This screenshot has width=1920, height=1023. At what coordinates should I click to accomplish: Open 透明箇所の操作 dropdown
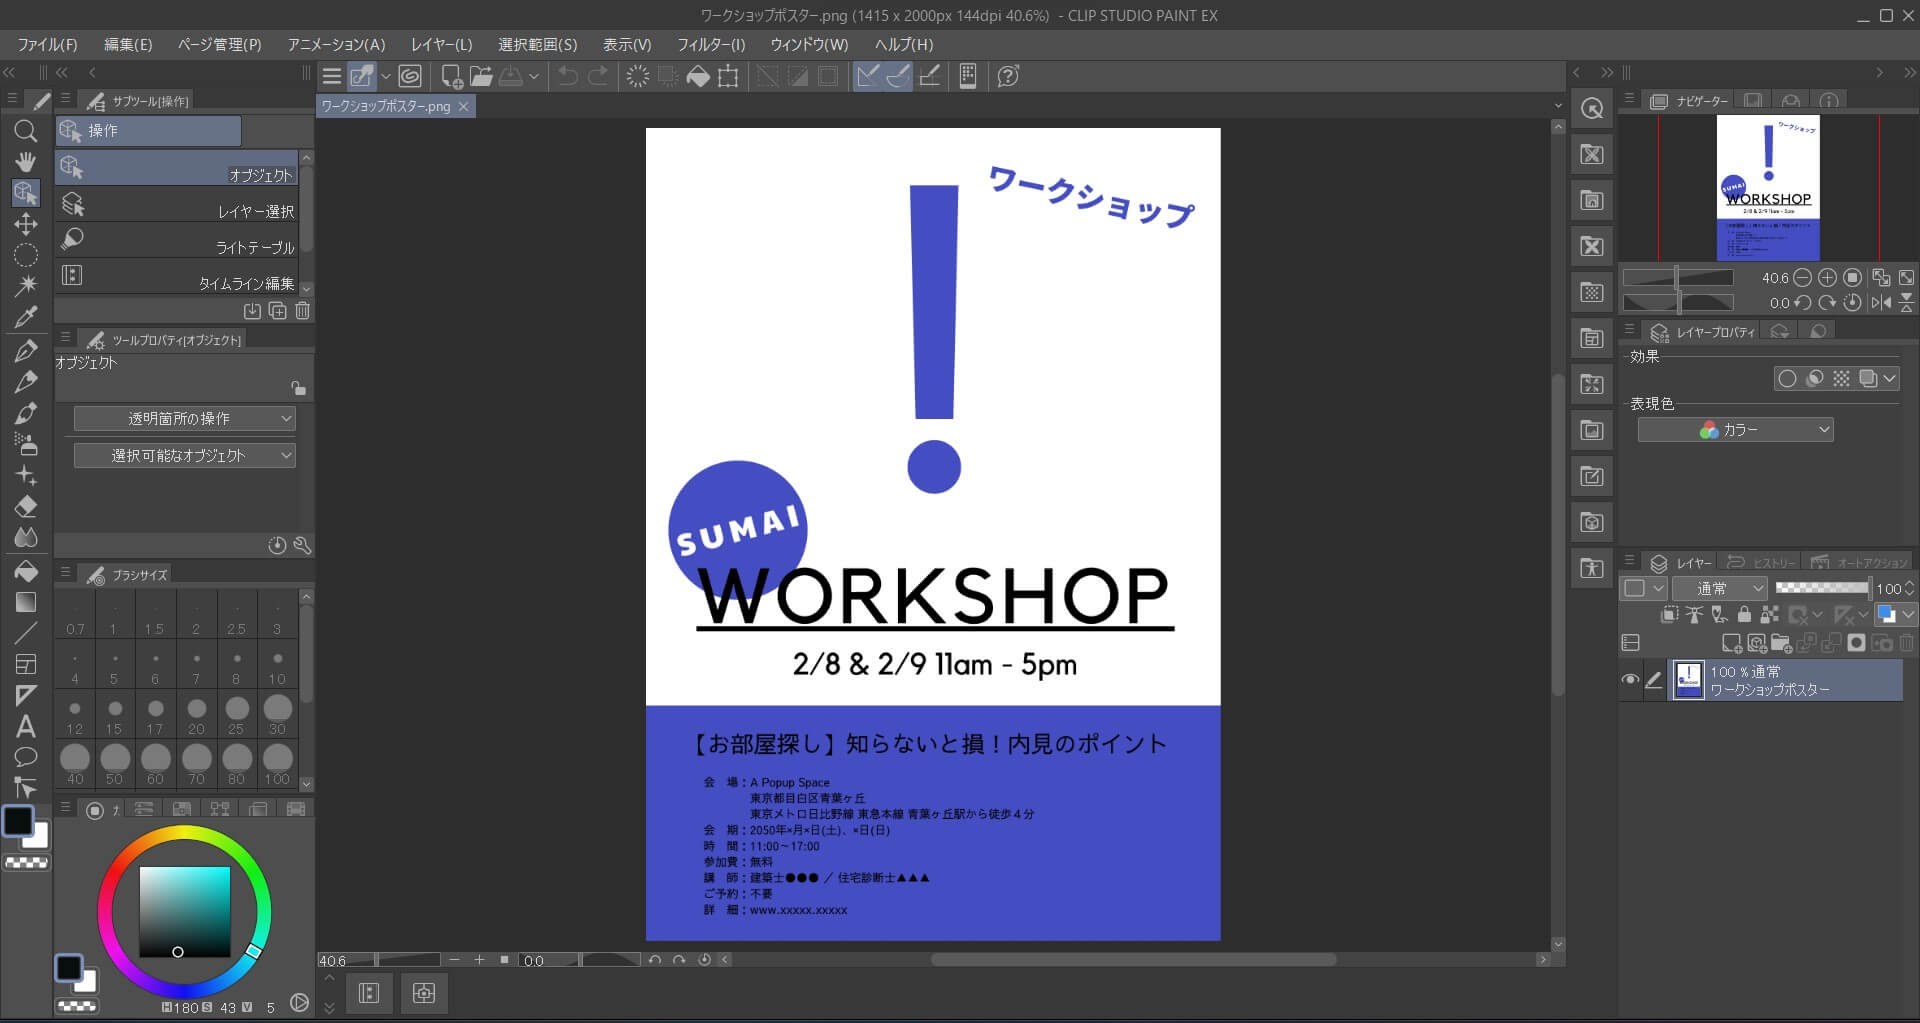tap(185, 419)
